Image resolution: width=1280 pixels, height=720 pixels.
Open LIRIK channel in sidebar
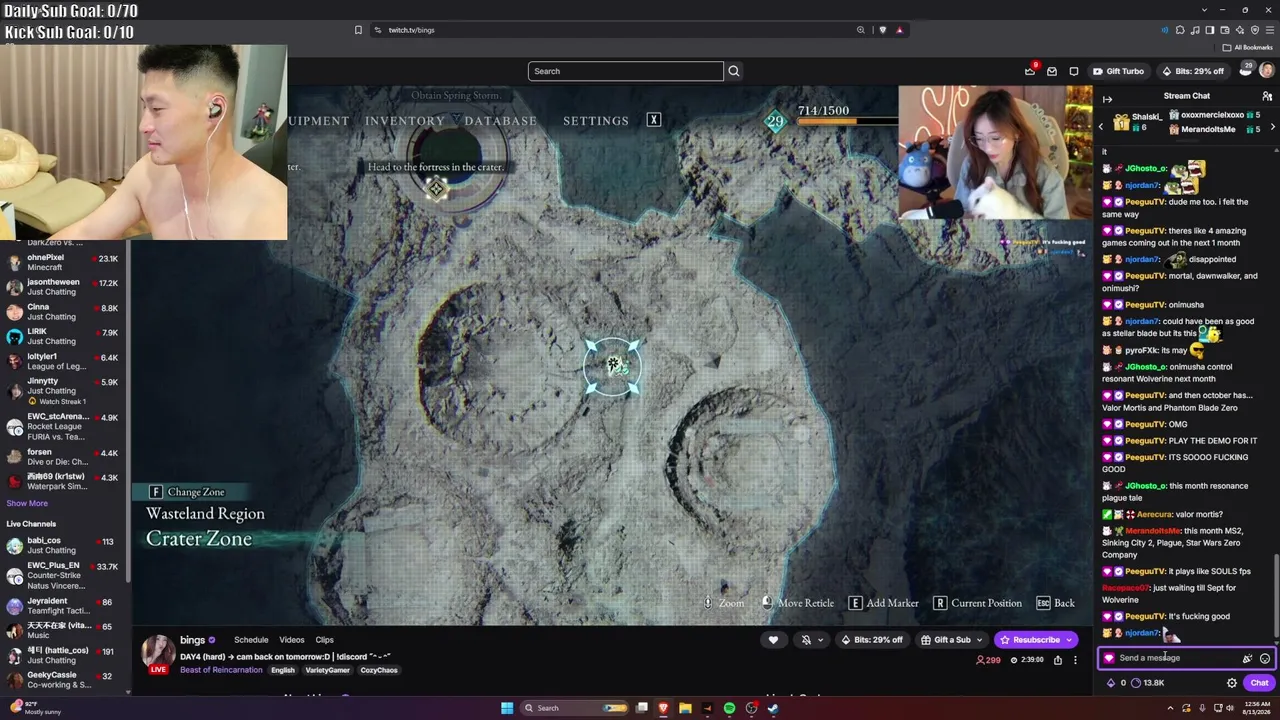(65, 336)
